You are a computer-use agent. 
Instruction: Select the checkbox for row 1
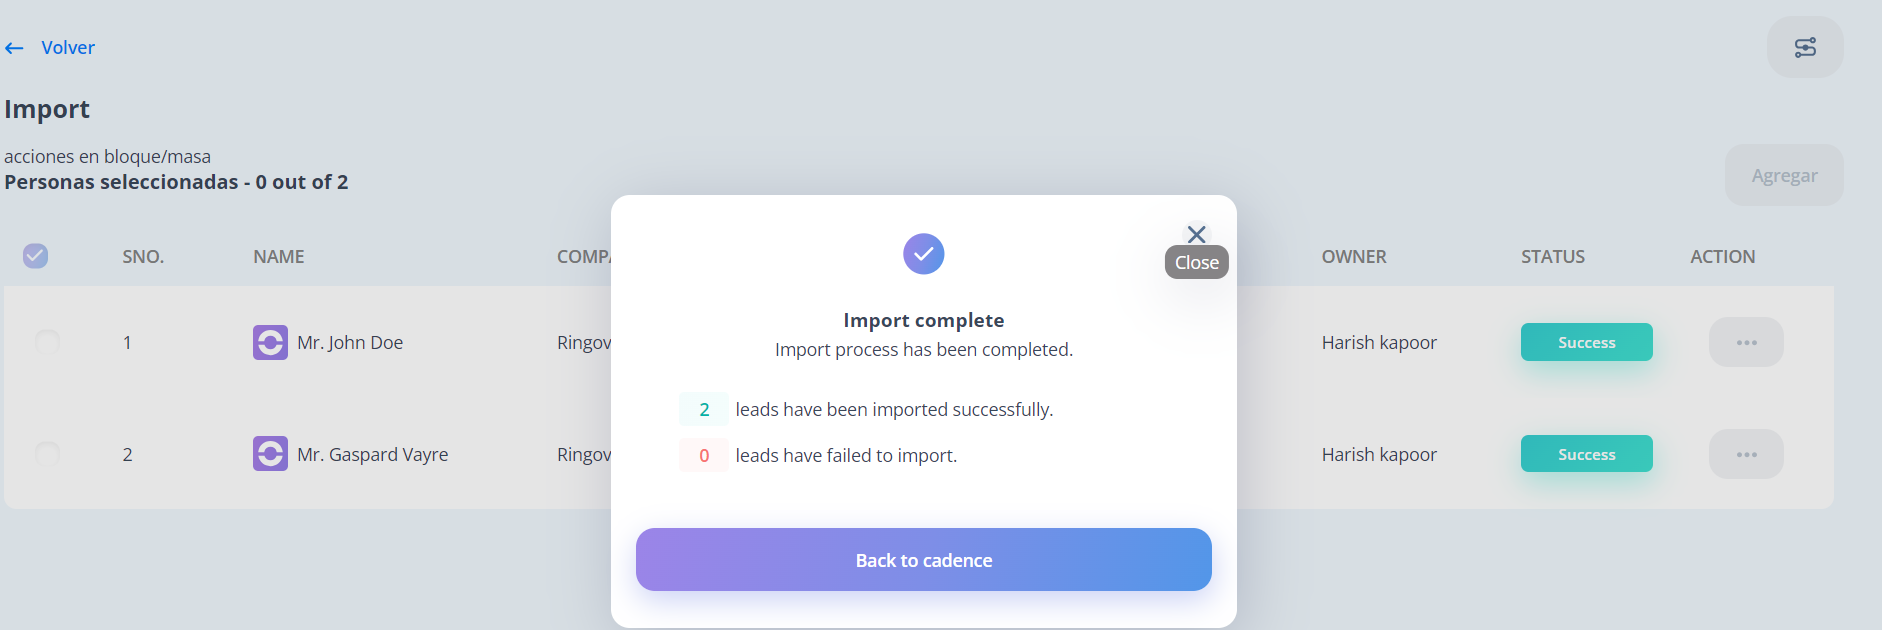click(x=47, y=342)
